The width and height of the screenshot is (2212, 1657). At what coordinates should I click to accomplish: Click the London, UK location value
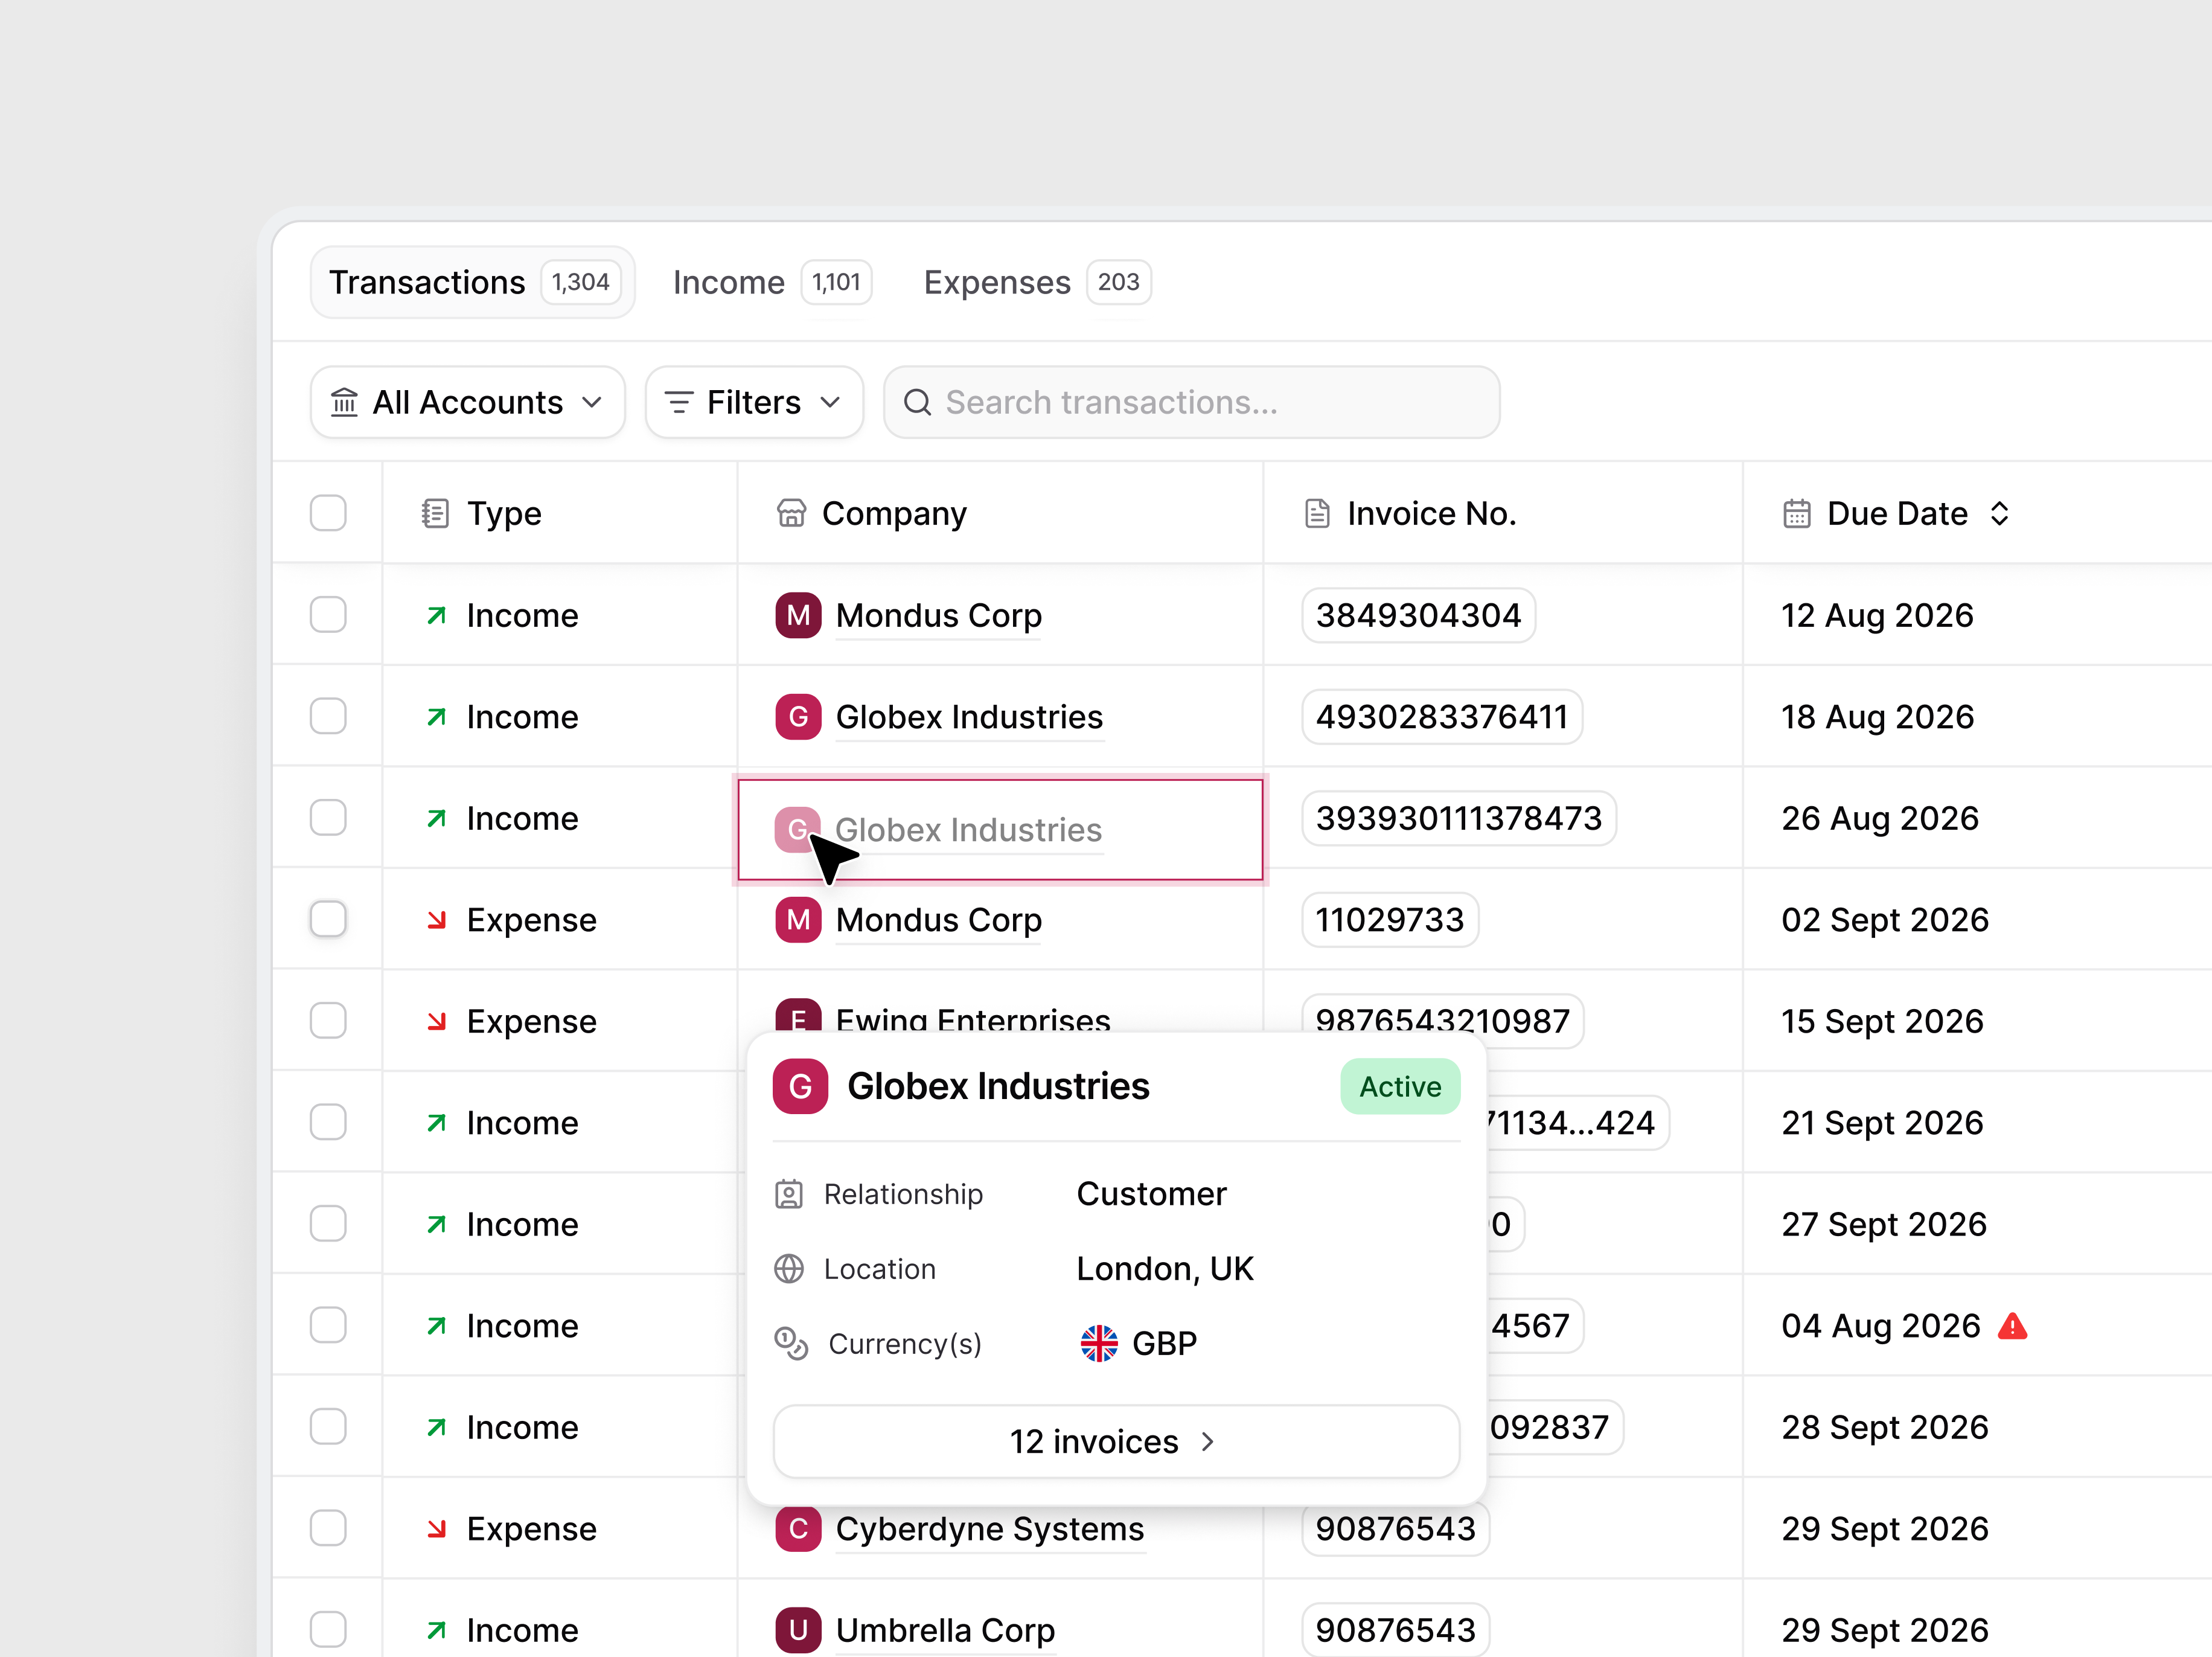(1164, 1269)
